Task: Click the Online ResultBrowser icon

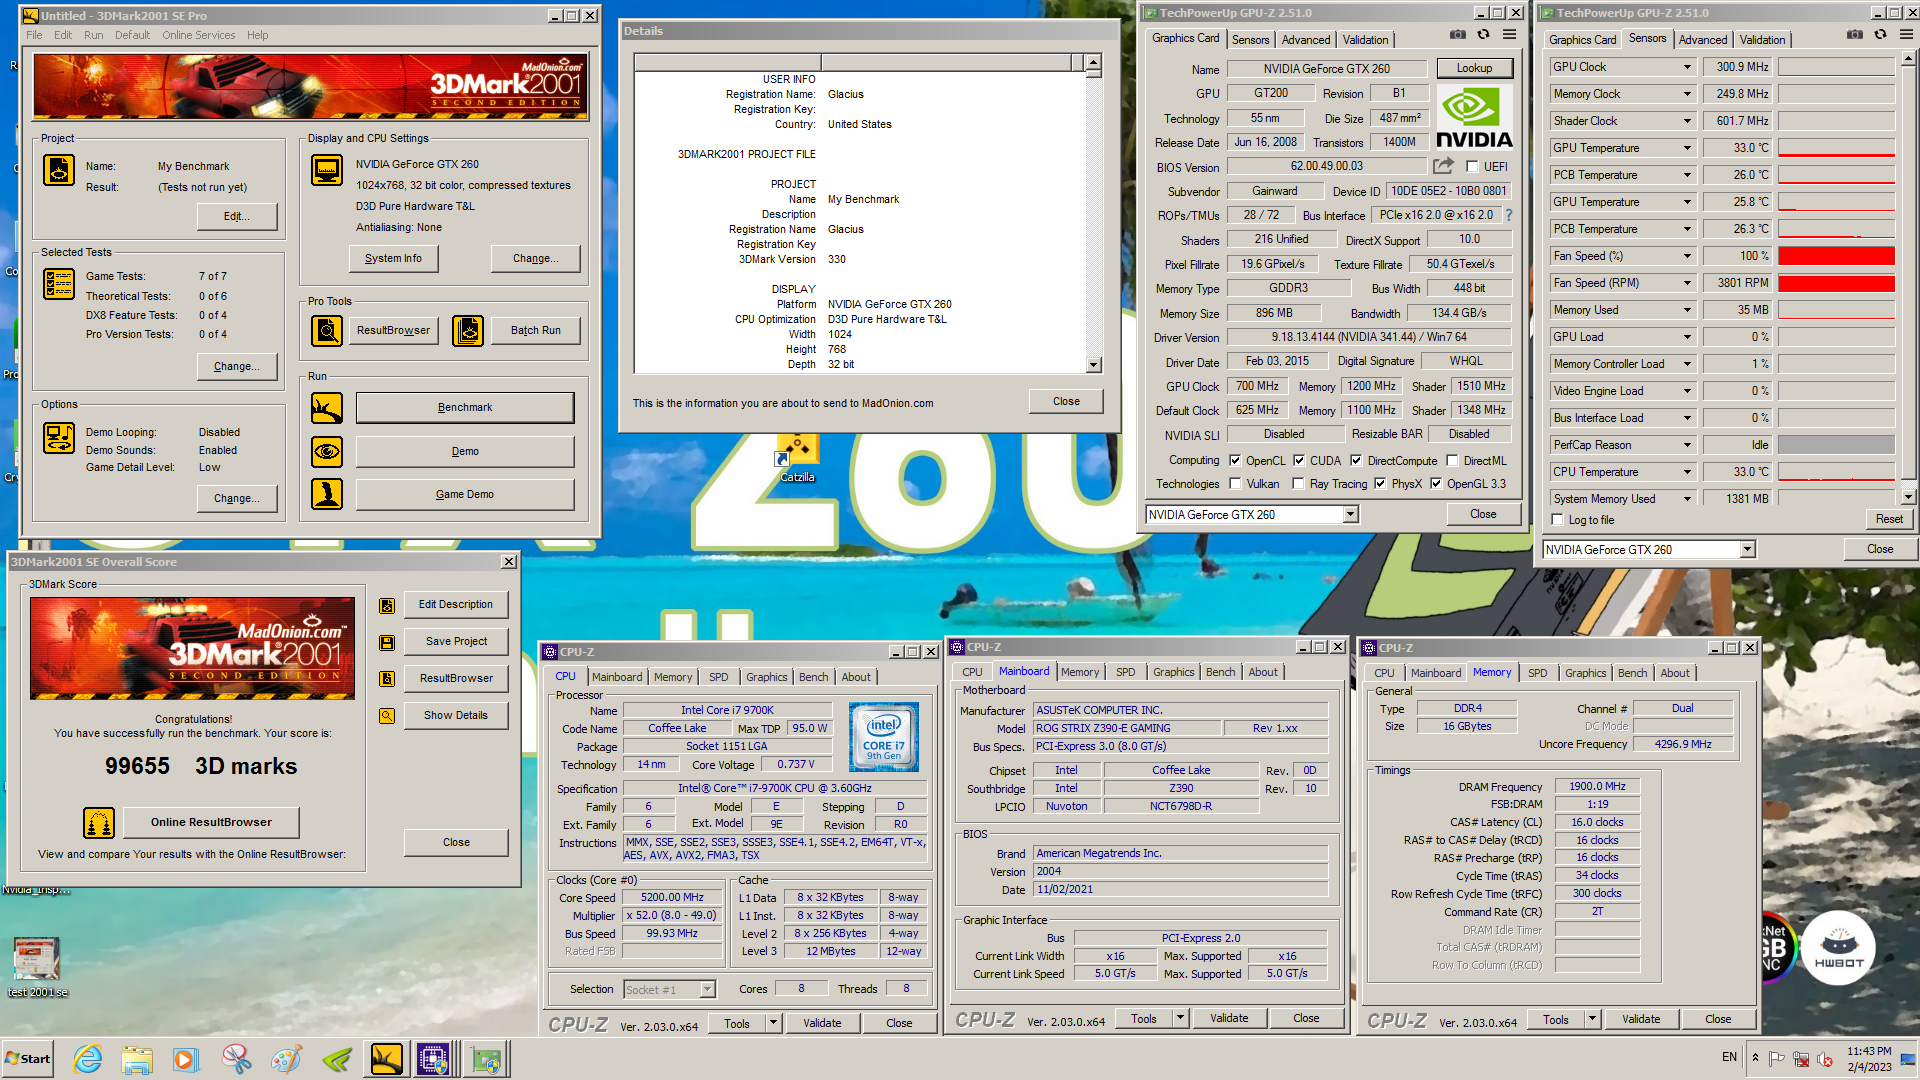Action: click(99, 823)
